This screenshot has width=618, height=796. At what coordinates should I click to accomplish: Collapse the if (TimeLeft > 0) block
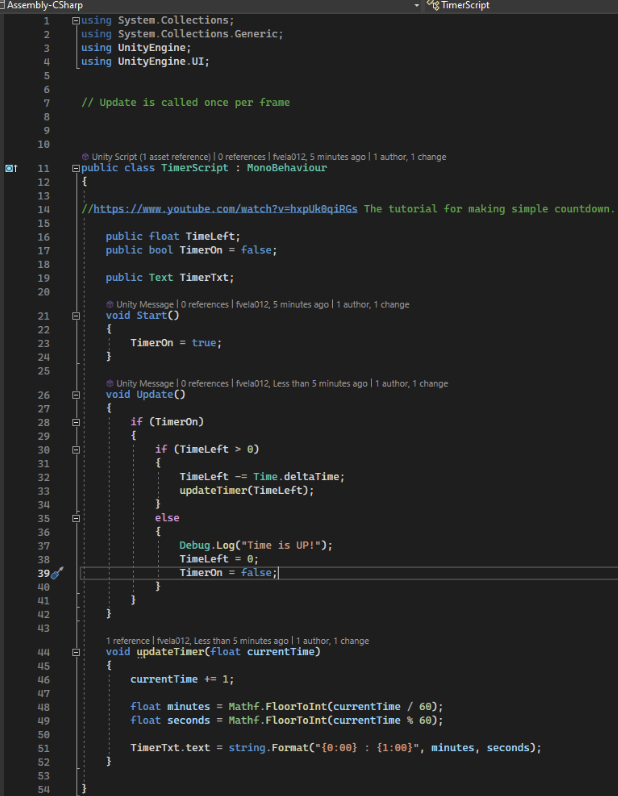pyautogui.click(x=76, y=450)
